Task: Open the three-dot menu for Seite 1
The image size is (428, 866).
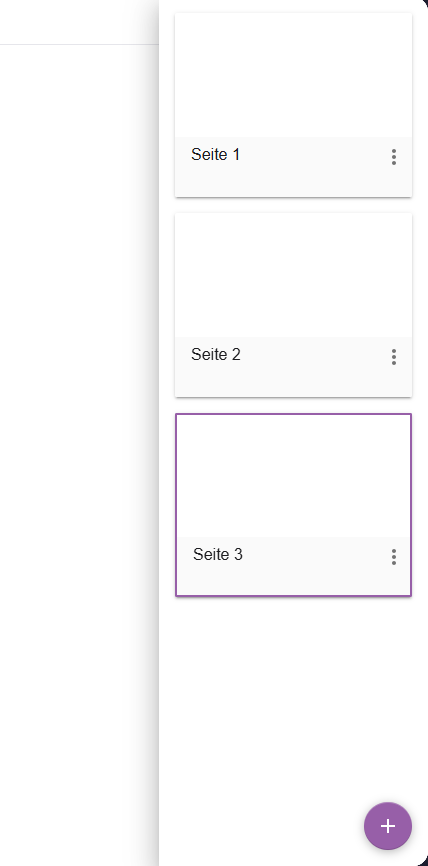Action: coord(394,157)
